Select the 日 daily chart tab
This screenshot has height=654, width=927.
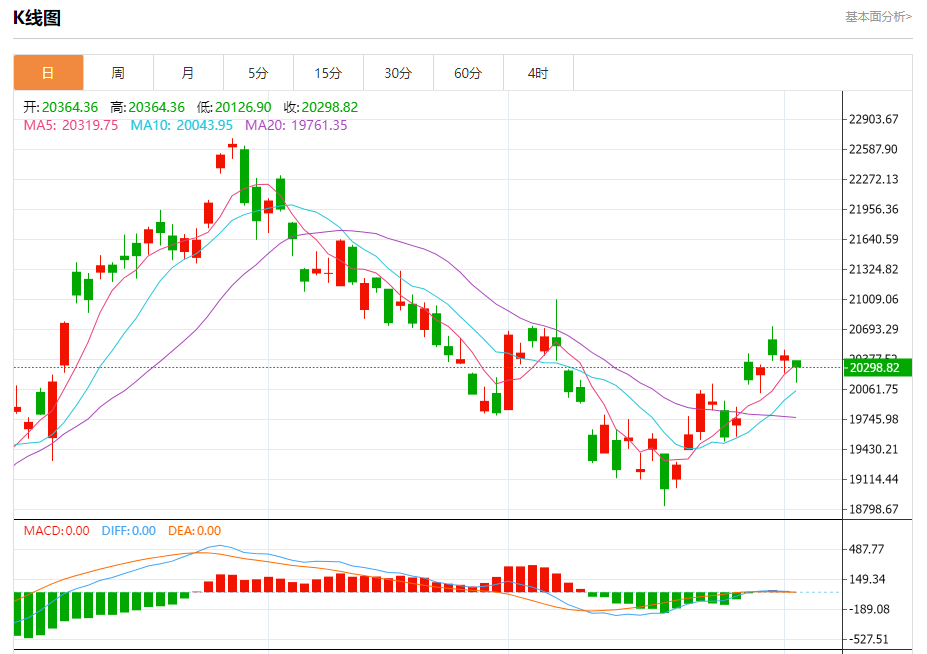[48, 73]
